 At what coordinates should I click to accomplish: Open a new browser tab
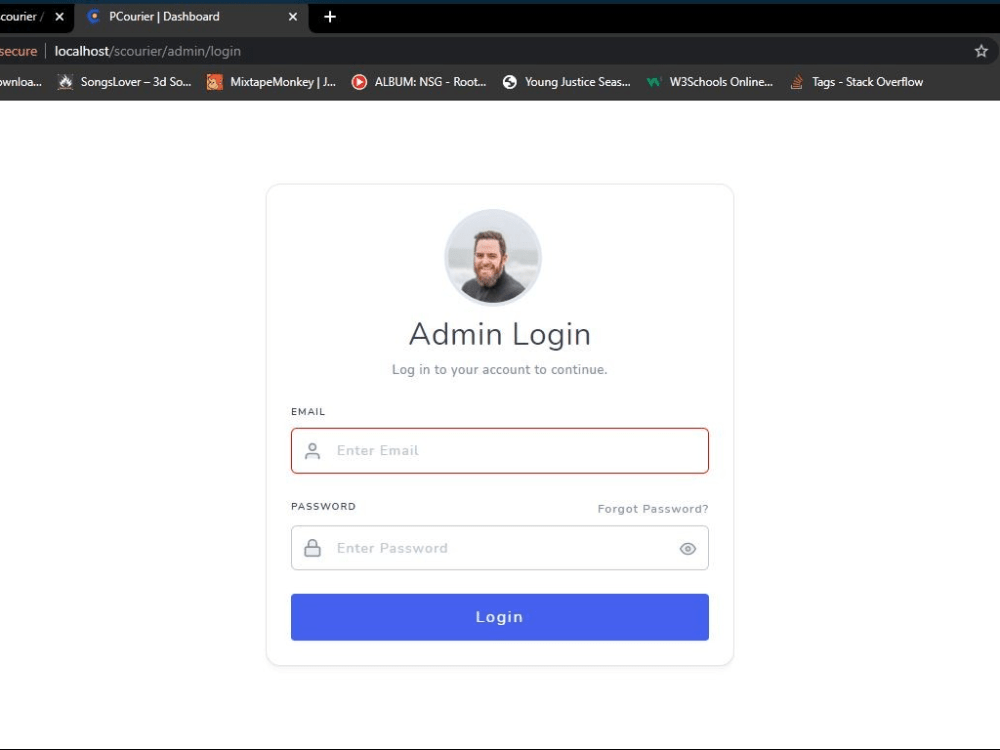coord(330,17)
